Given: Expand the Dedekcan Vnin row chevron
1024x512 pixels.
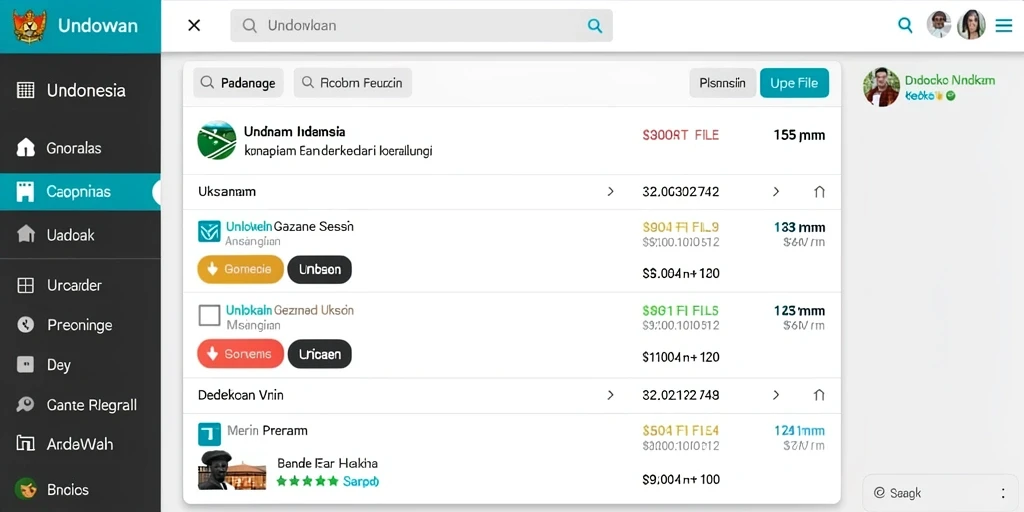Looking at the screenshot, I should [611, 394].
